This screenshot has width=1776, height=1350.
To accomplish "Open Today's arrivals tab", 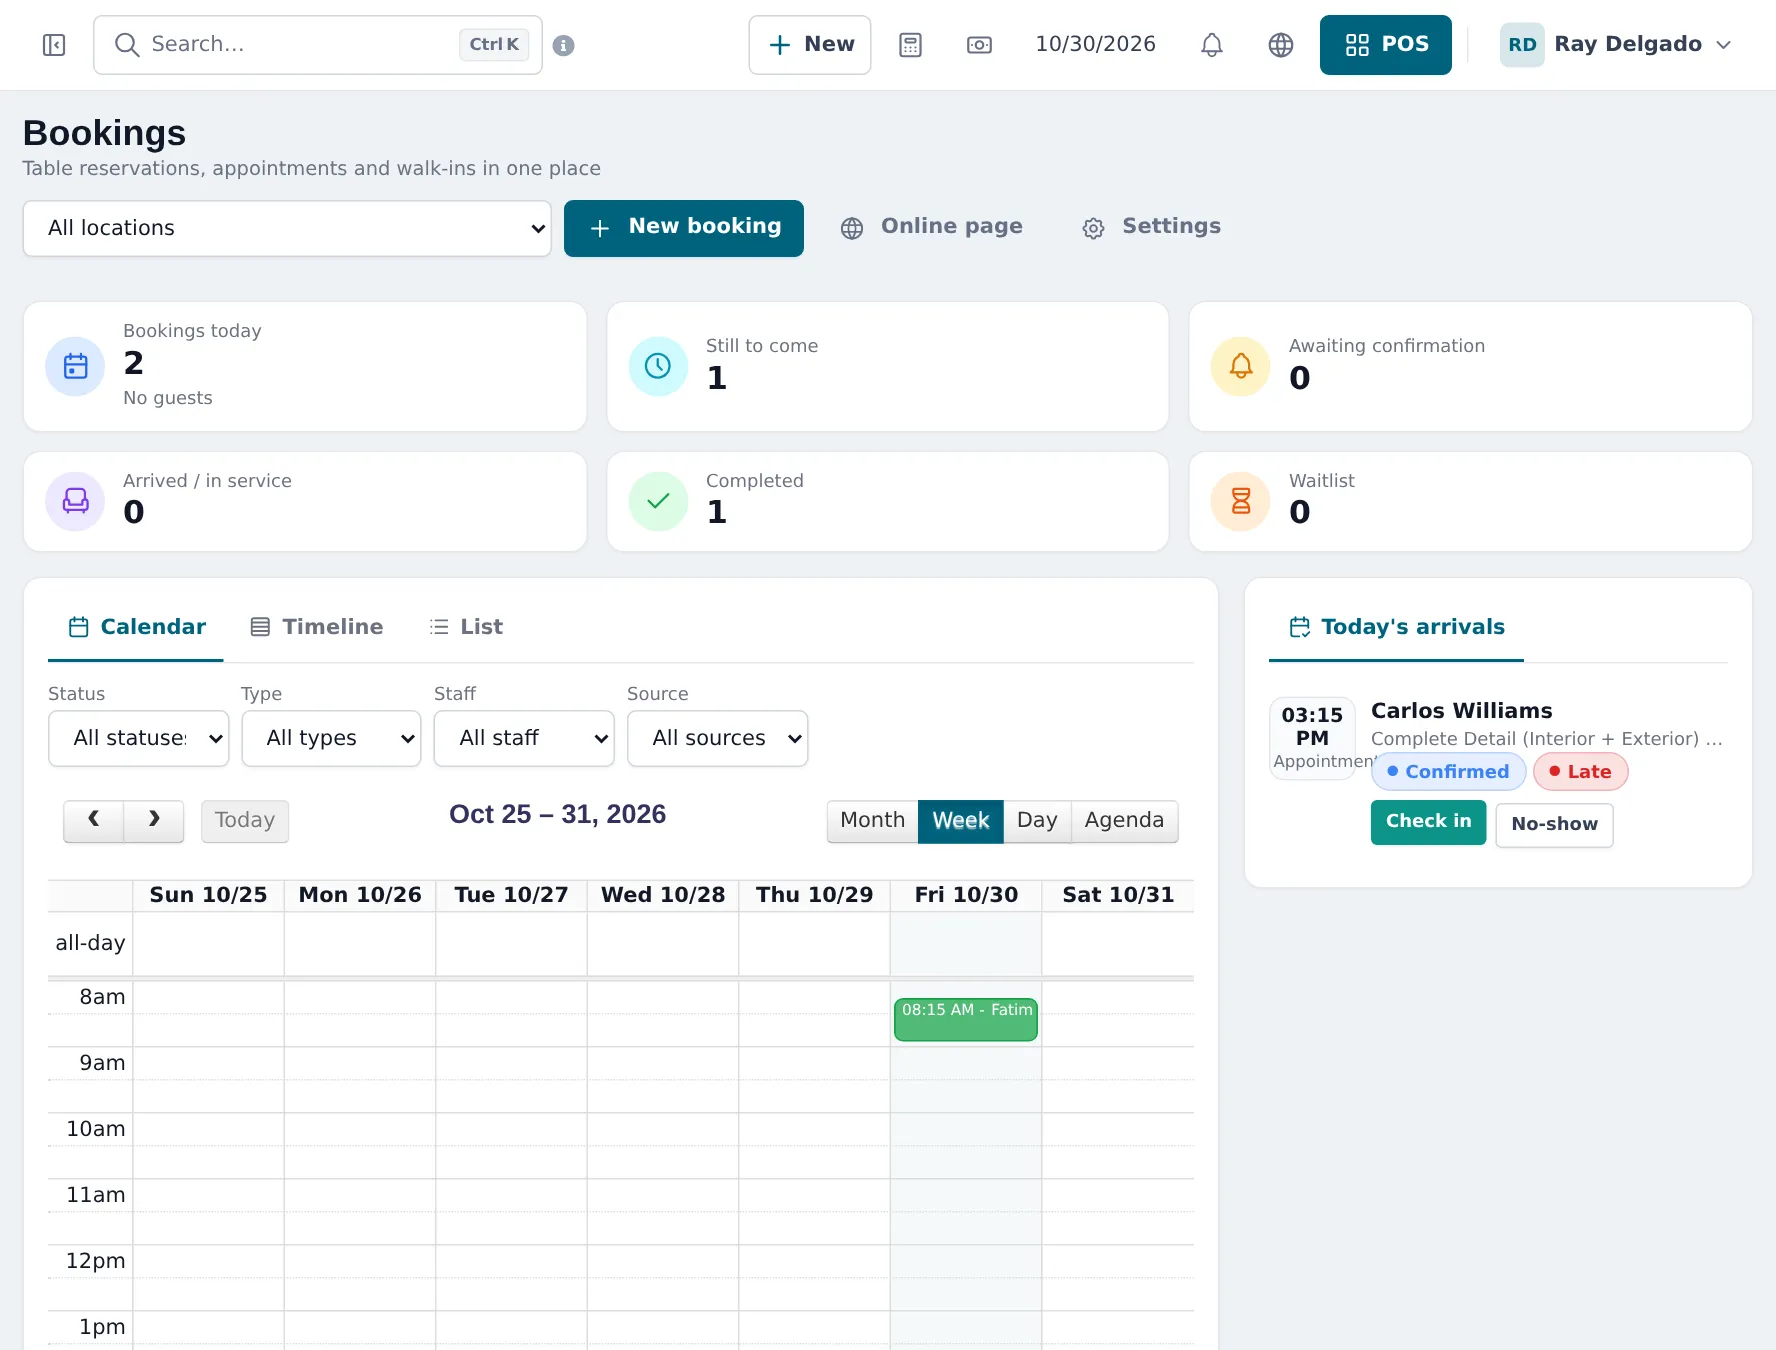I will point(1396,627).
